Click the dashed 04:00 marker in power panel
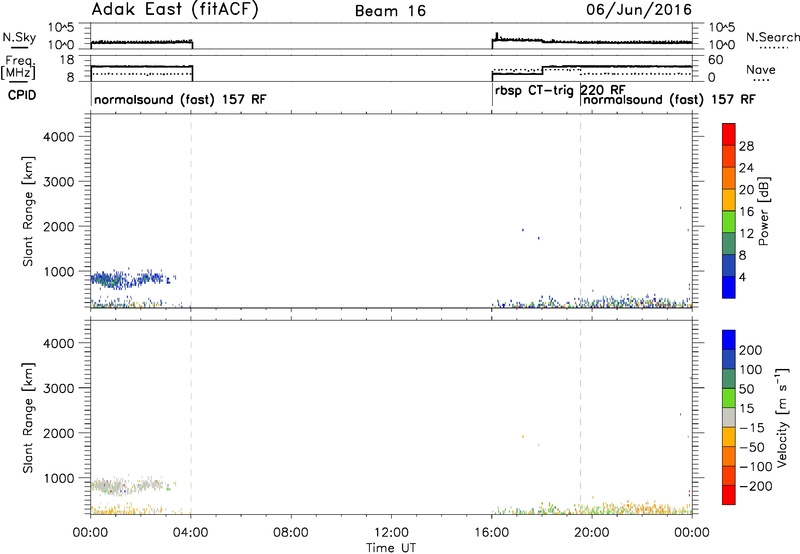Viewport: 800px width, 554px height. coord(191,211)
